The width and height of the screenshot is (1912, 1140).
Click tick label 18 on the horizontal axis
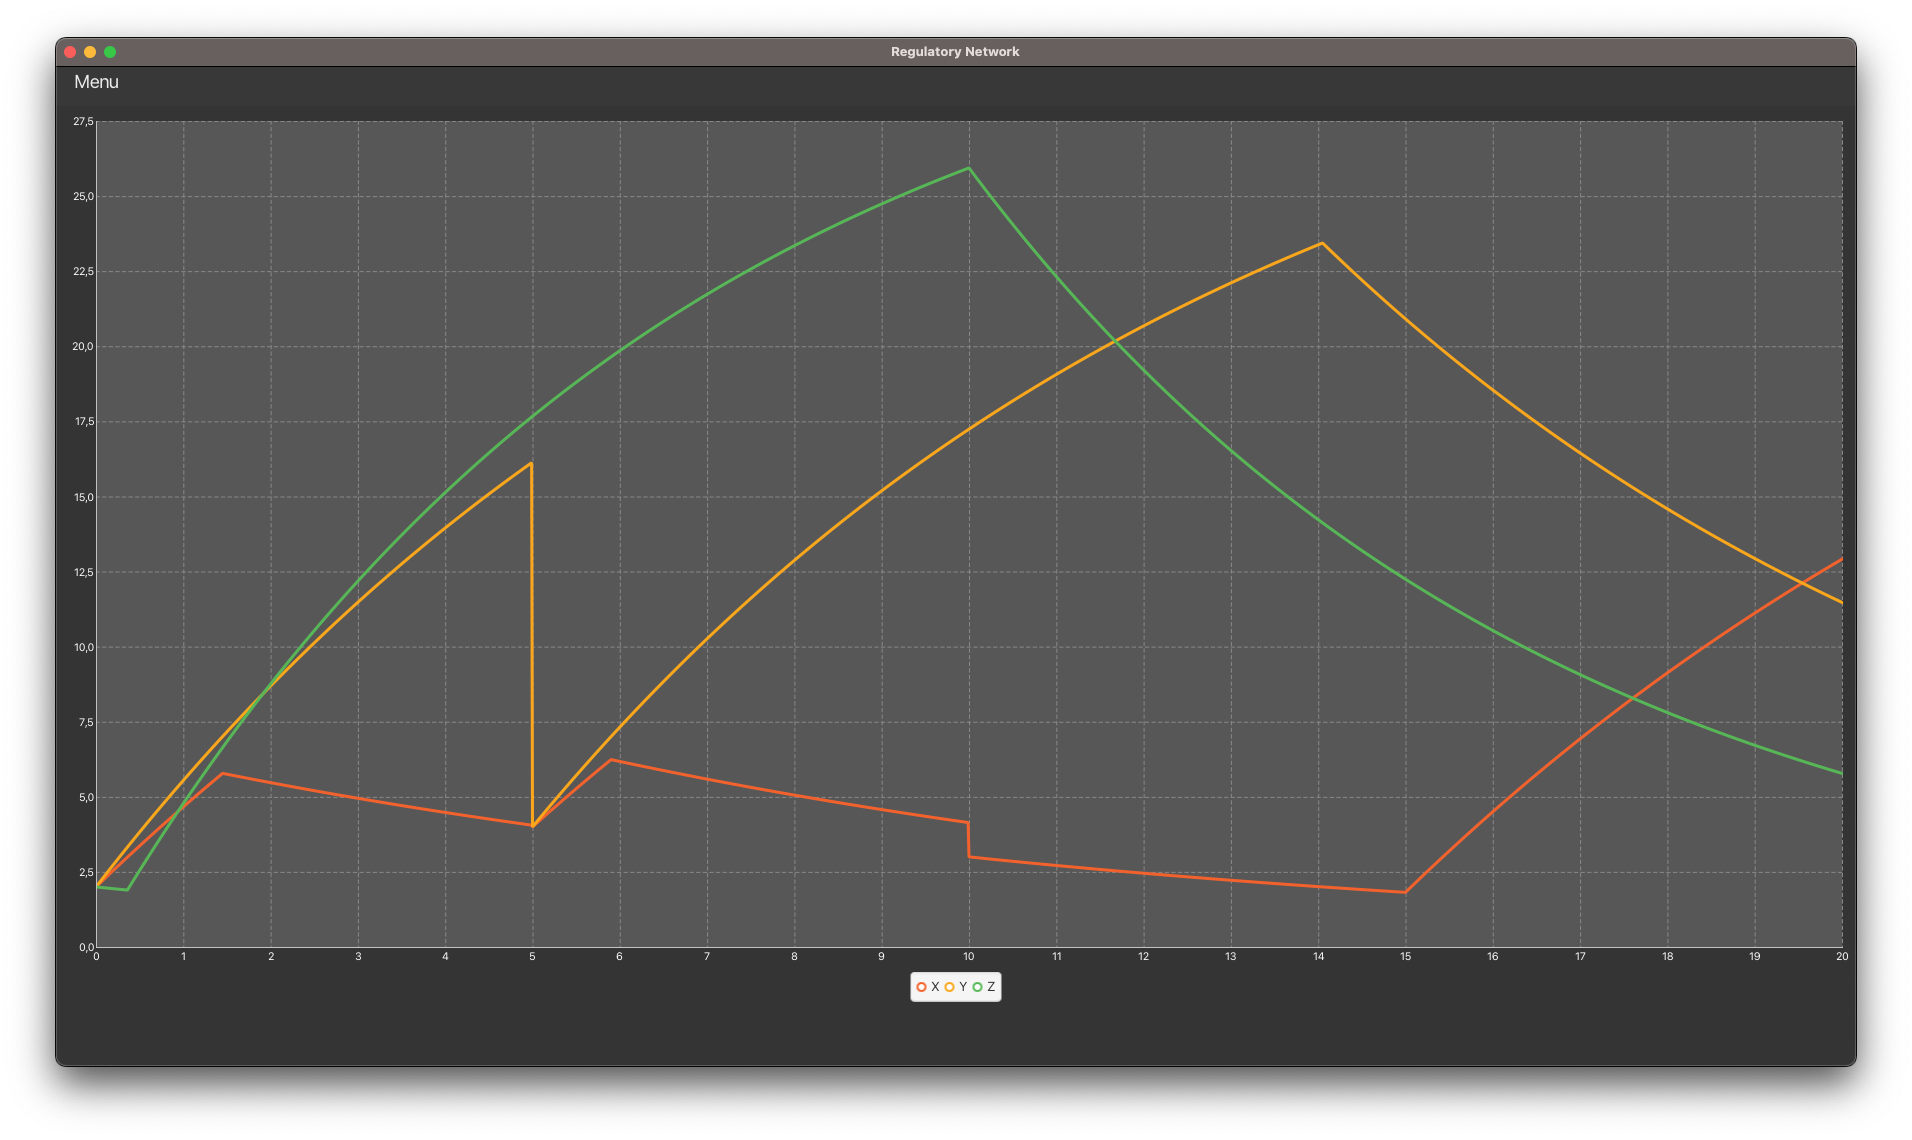tap(1667, 957)
